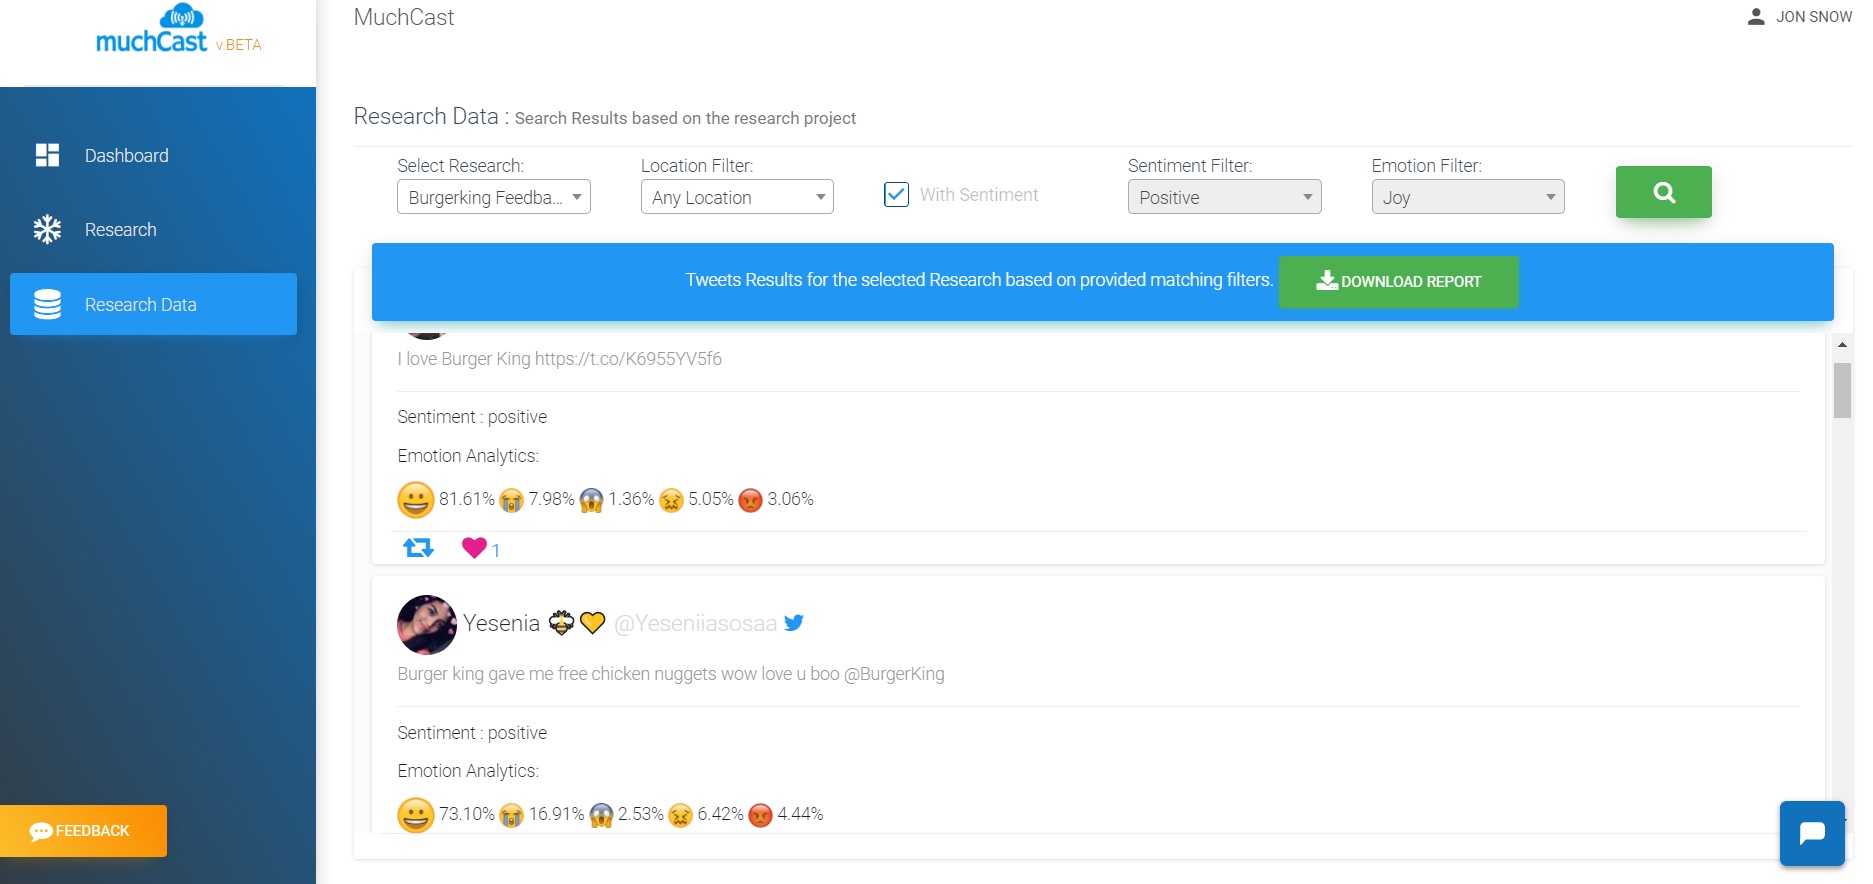1873x884 pixels.
Task: Open the Select Research dropdown
Action: tap(494, 197)
